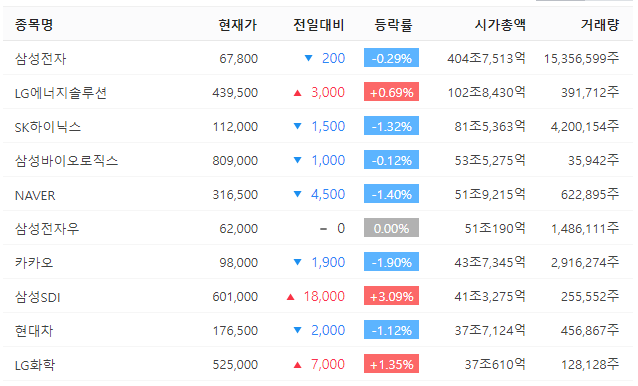This screenshot has height=386, width=638.
Task: Click the 현재가 column header
Action: coord(238,25)
